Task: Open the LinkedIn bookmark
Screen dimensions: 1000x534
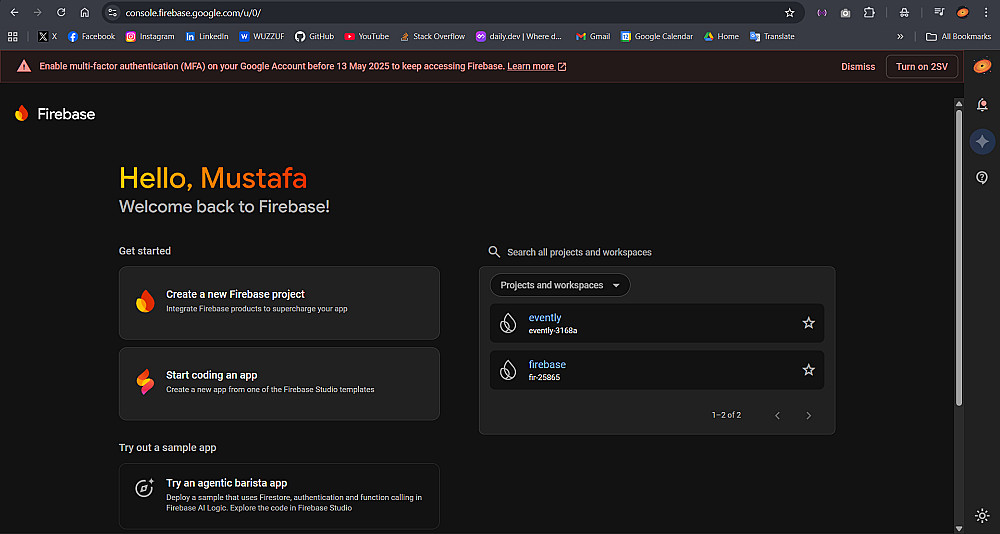Action: tap(207, 36)
